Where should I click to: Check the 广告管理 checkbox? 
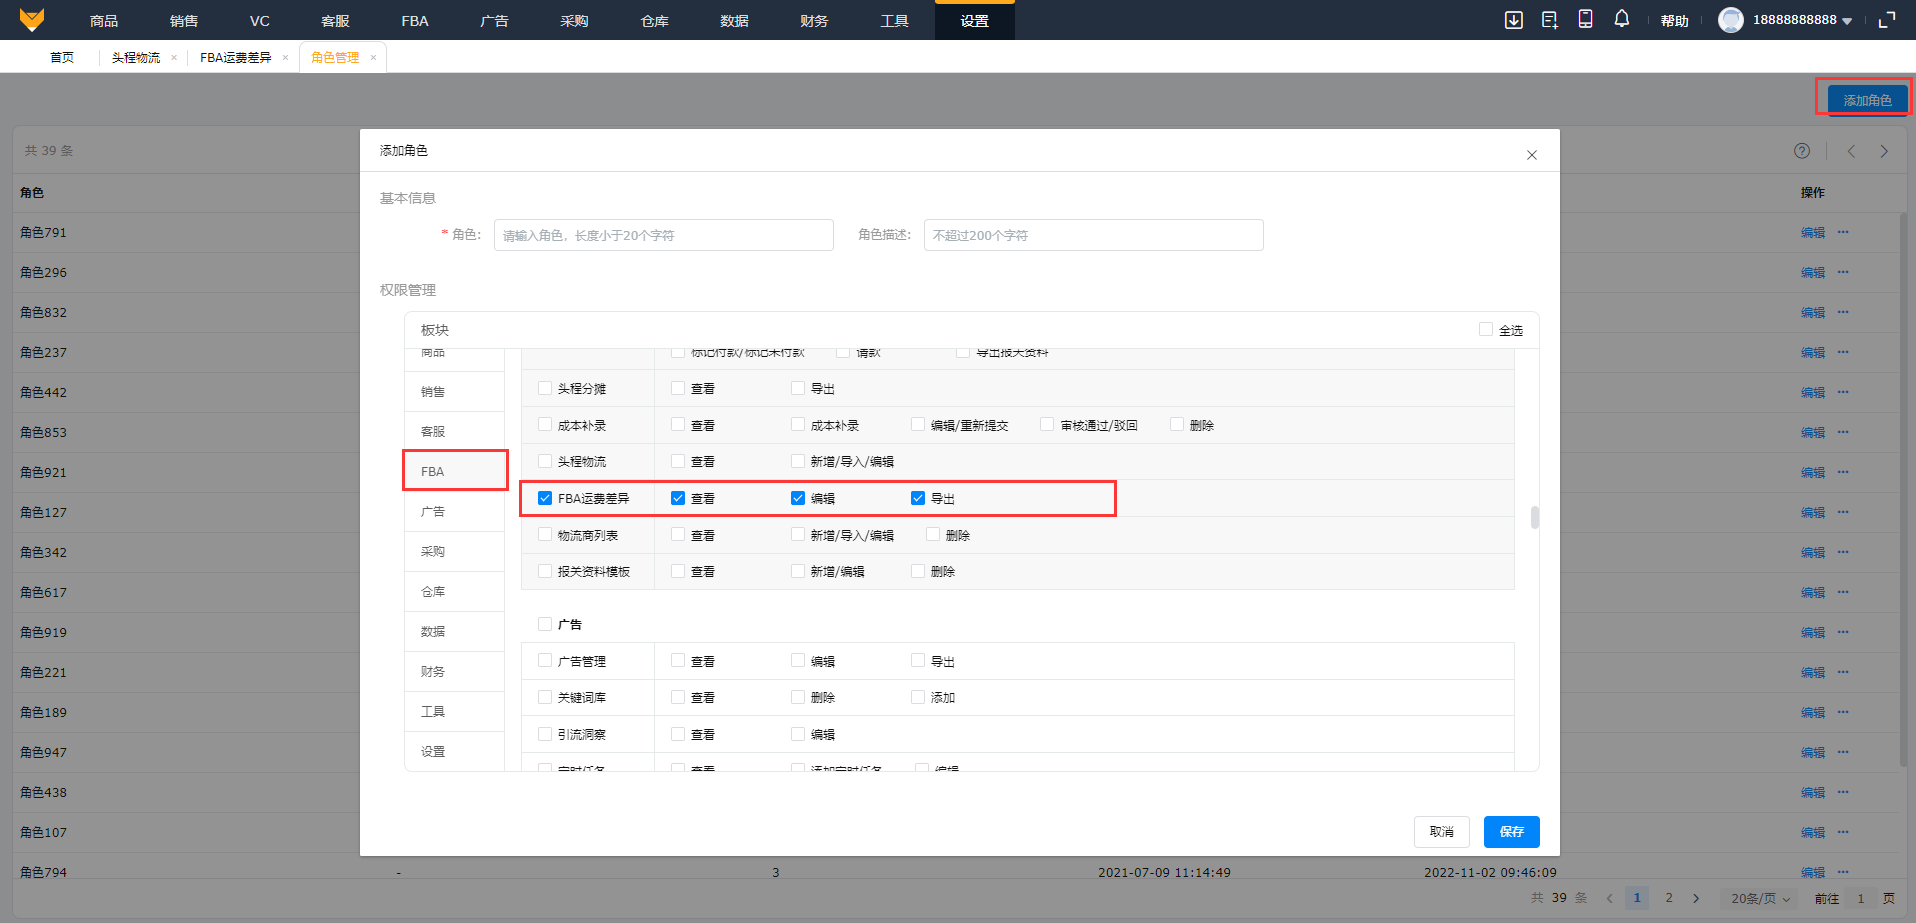545,661
